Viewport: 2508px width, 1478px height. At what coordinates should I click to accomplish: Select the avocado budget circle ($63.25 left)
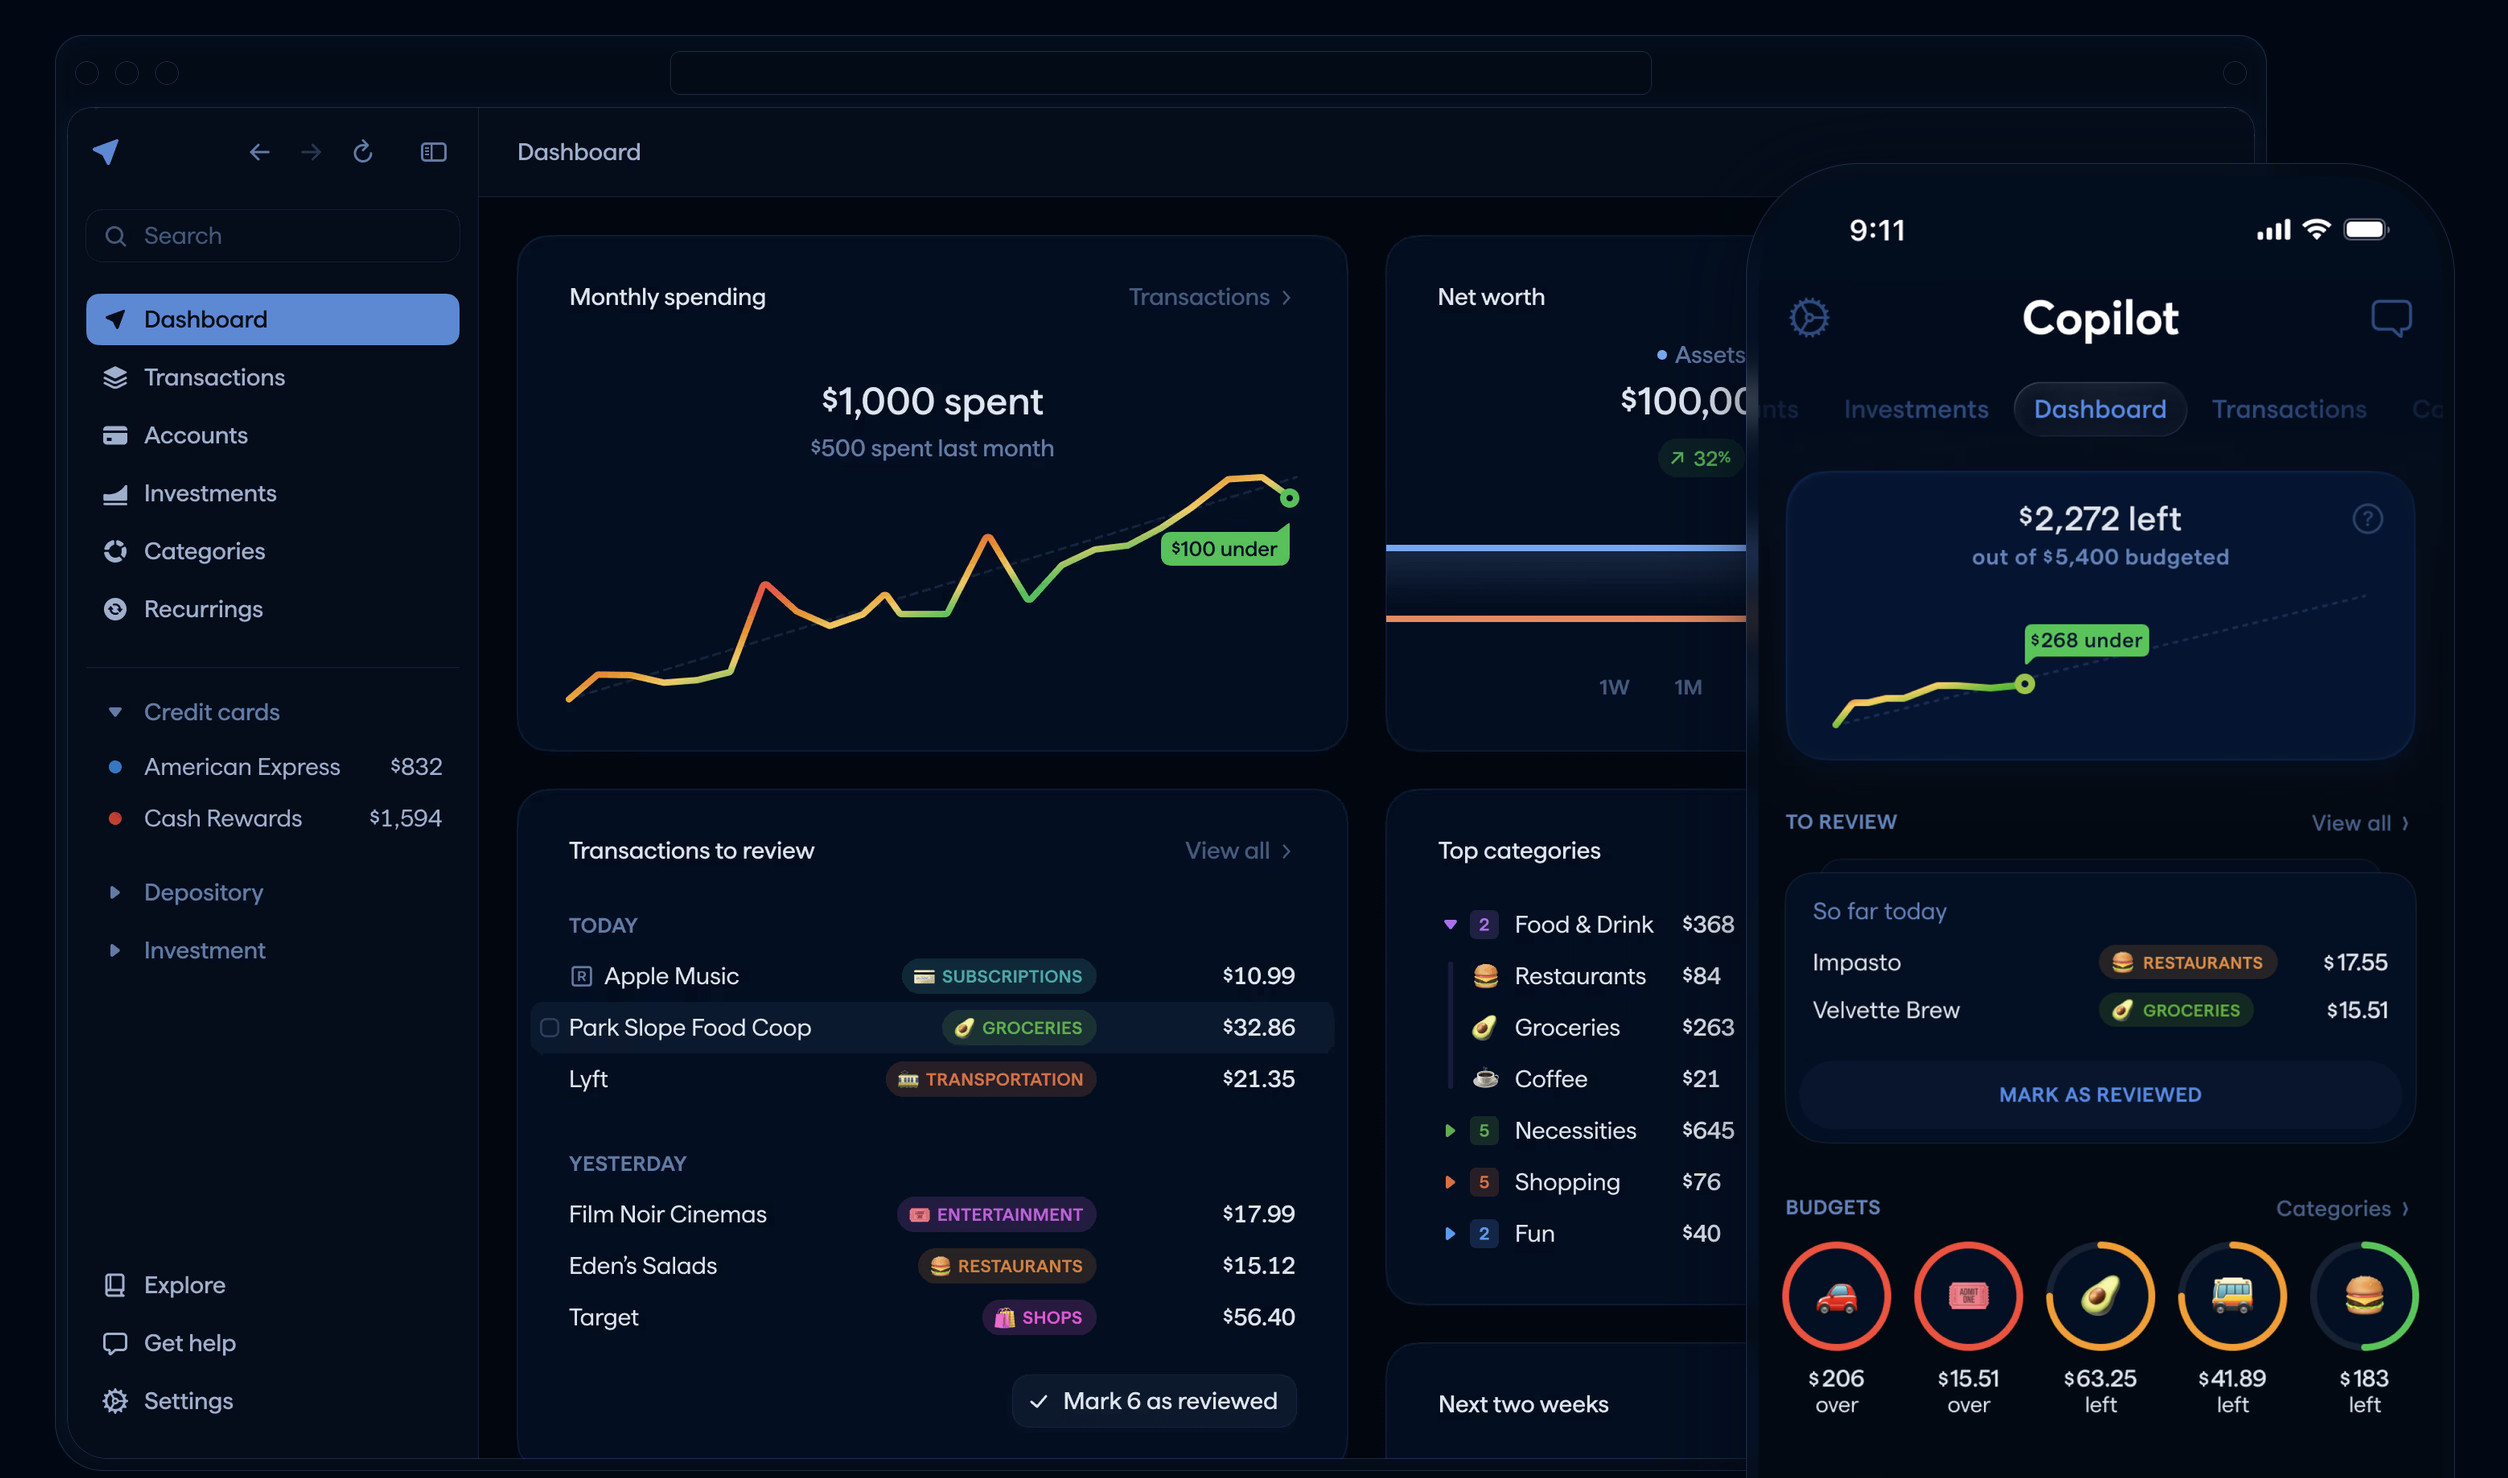point(2100,1296)
